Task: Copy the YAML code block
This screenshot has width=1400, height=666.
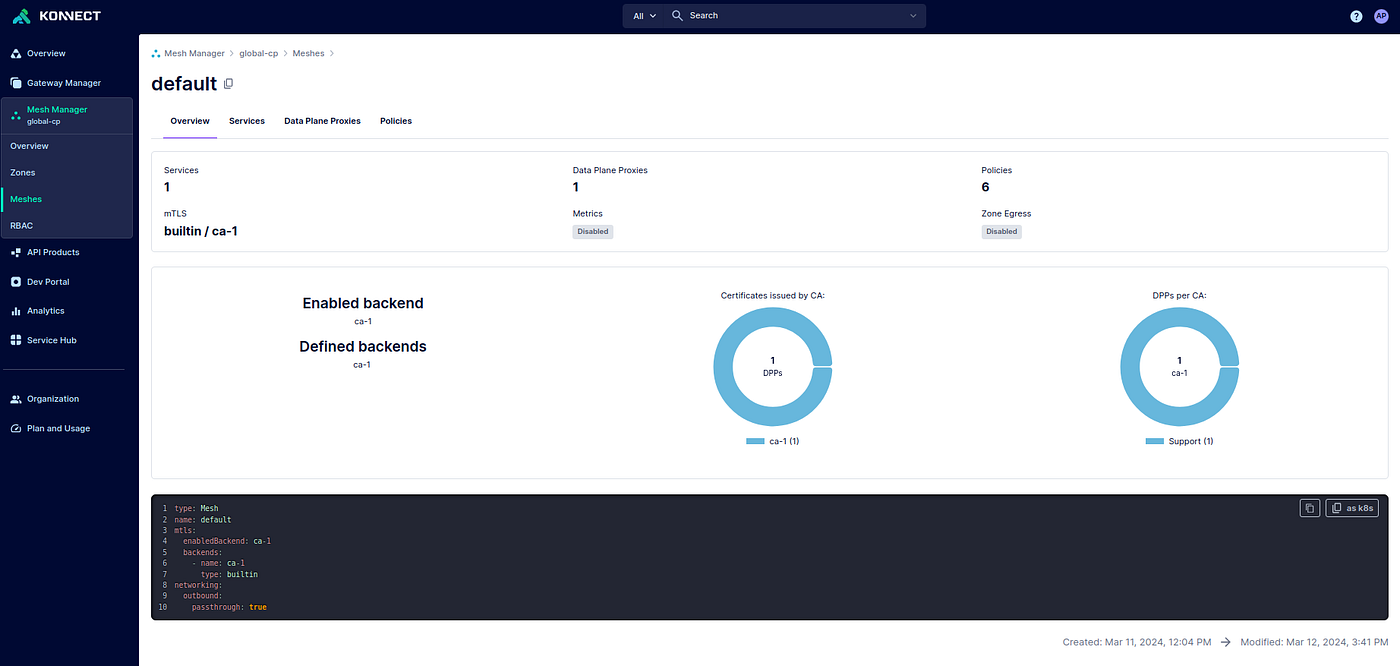Action: [1309, 508]
